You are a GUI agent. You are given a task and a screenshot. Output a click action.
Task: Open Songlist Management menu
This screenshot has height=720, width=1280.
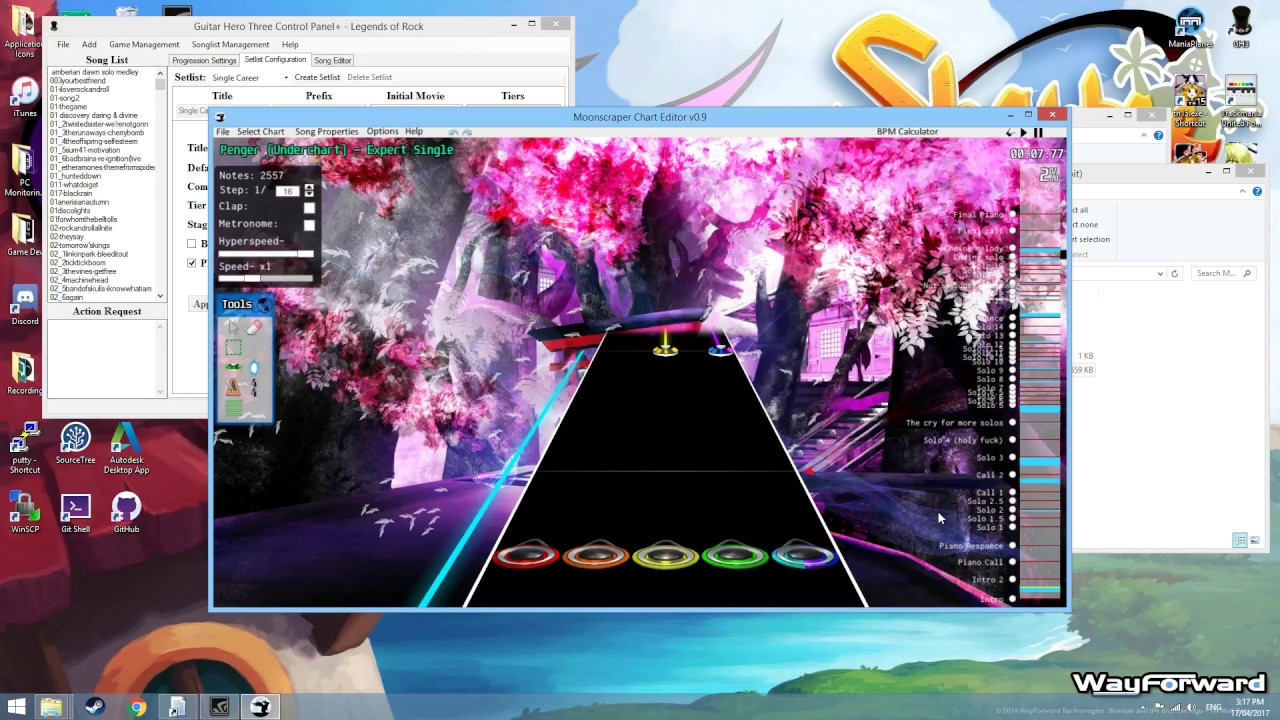click(x=230, y=44)
